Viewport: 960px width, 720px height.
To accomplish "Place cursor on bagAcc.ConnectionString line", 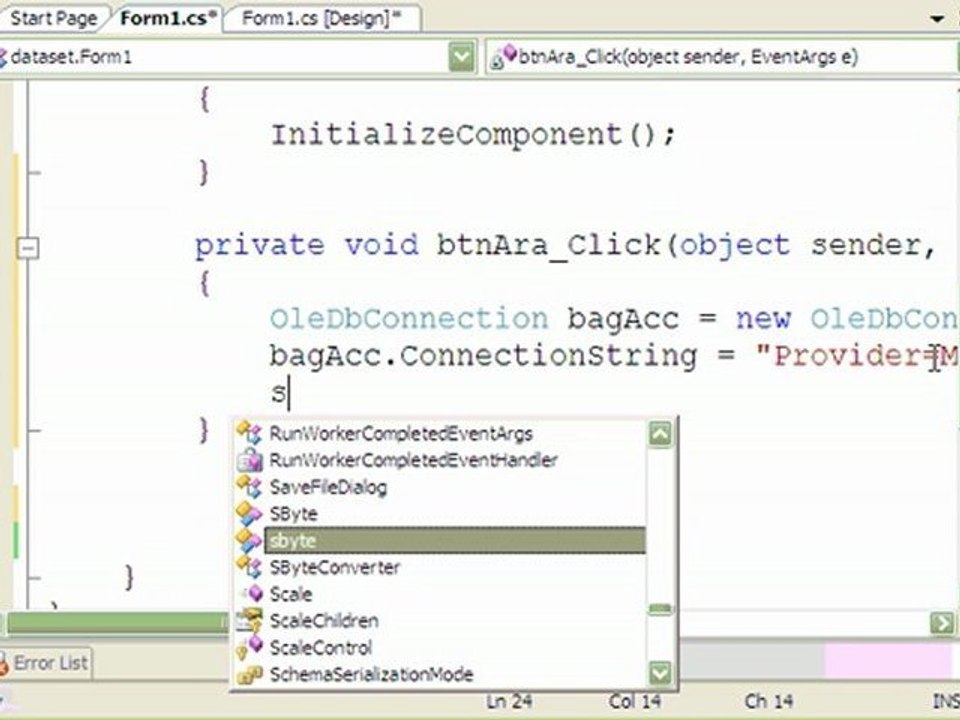I will [612, 356].
